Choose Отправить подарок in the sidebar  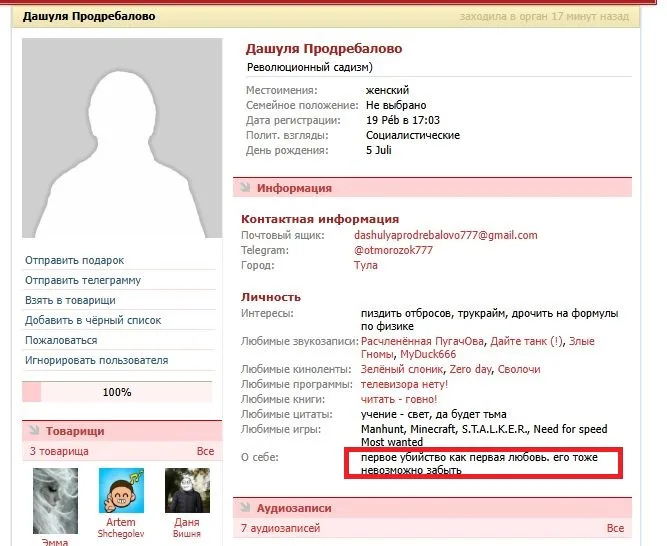pyautogui.click(x=74, y=260)
